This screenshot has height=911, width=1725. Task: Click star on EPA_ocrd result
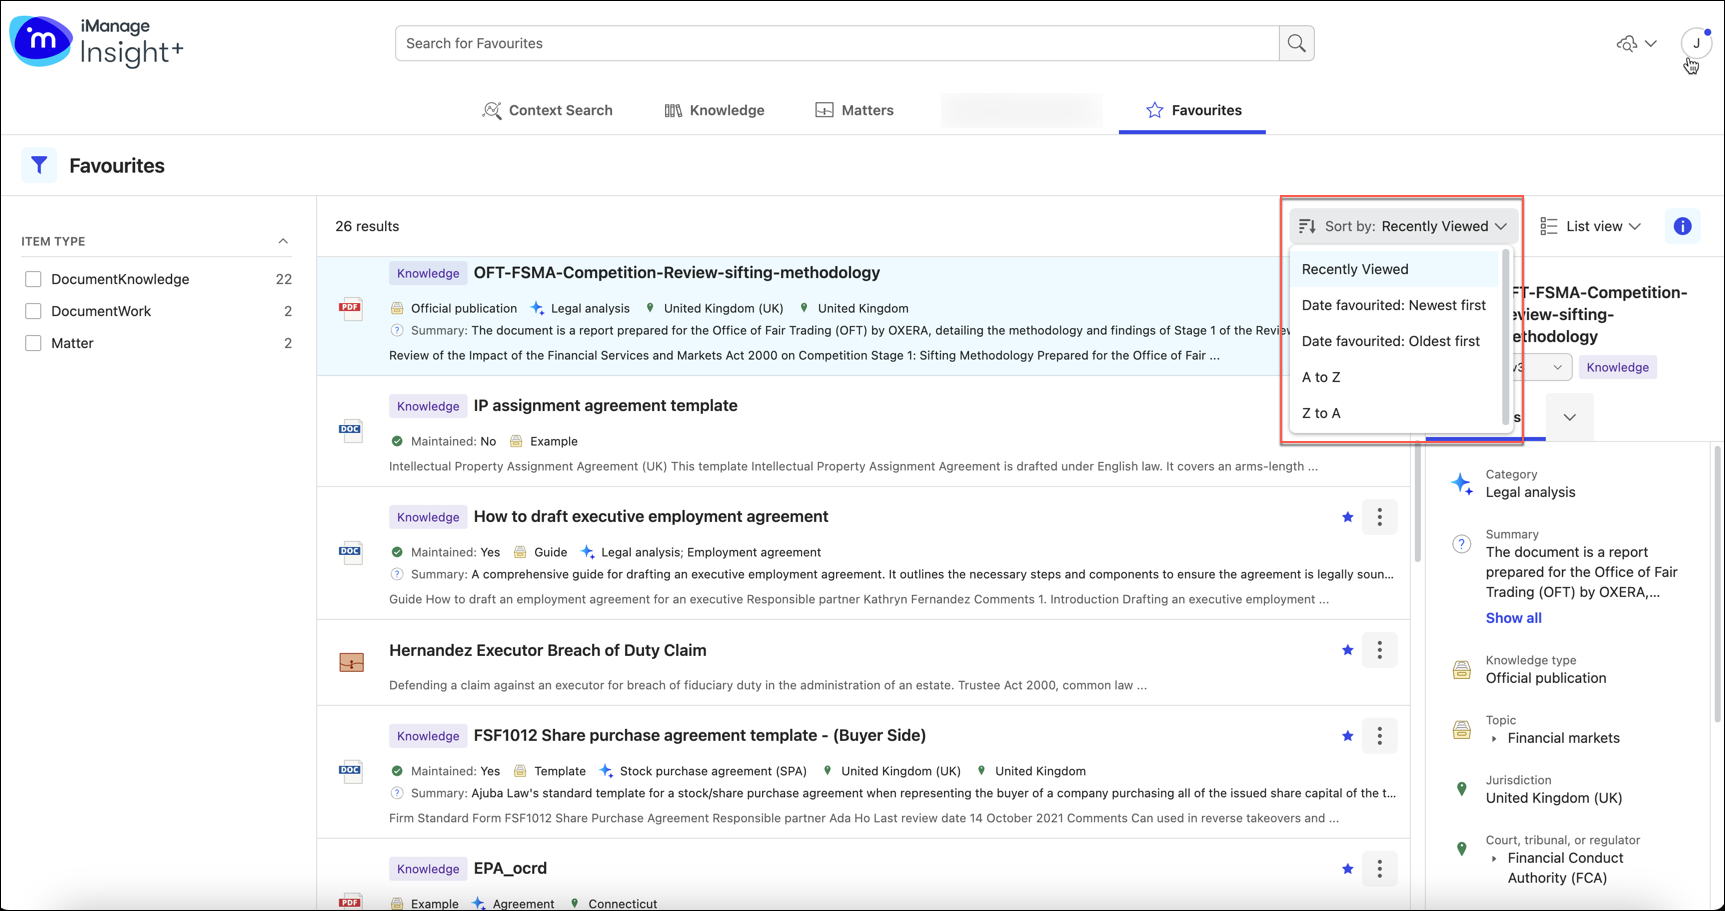(1347, 869)
